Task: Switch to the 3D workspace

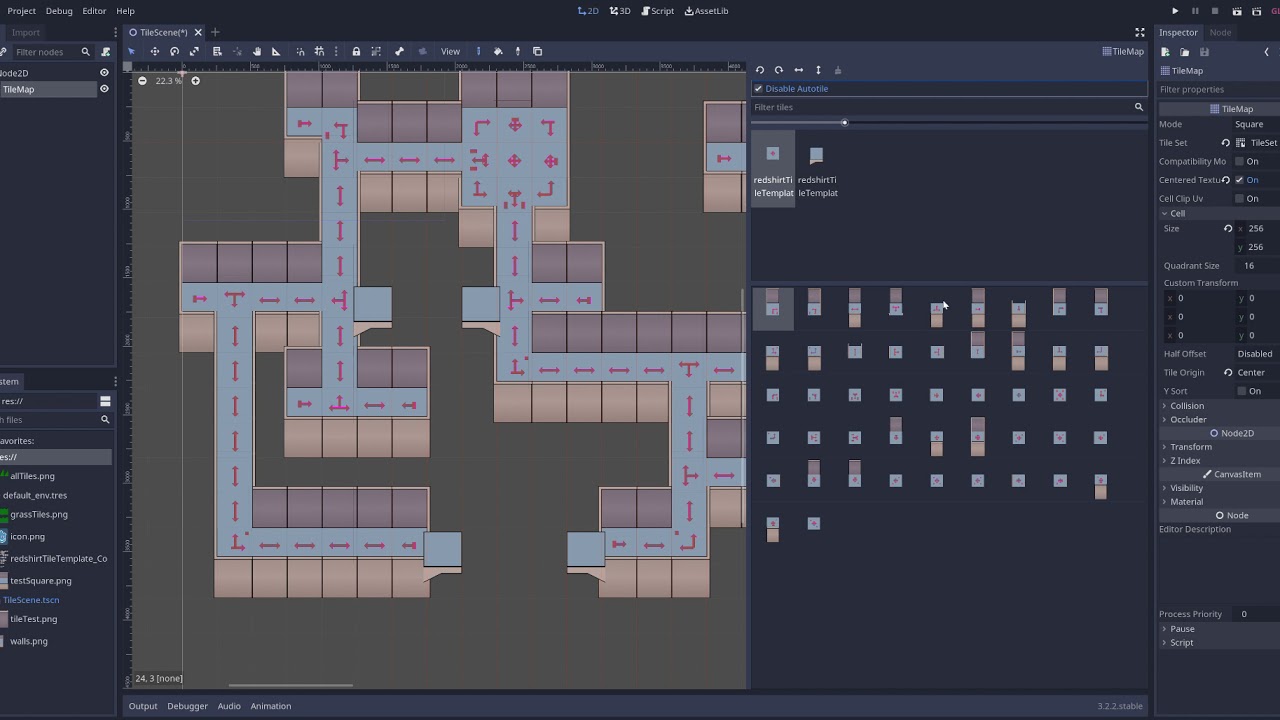Action: point(620,11)
